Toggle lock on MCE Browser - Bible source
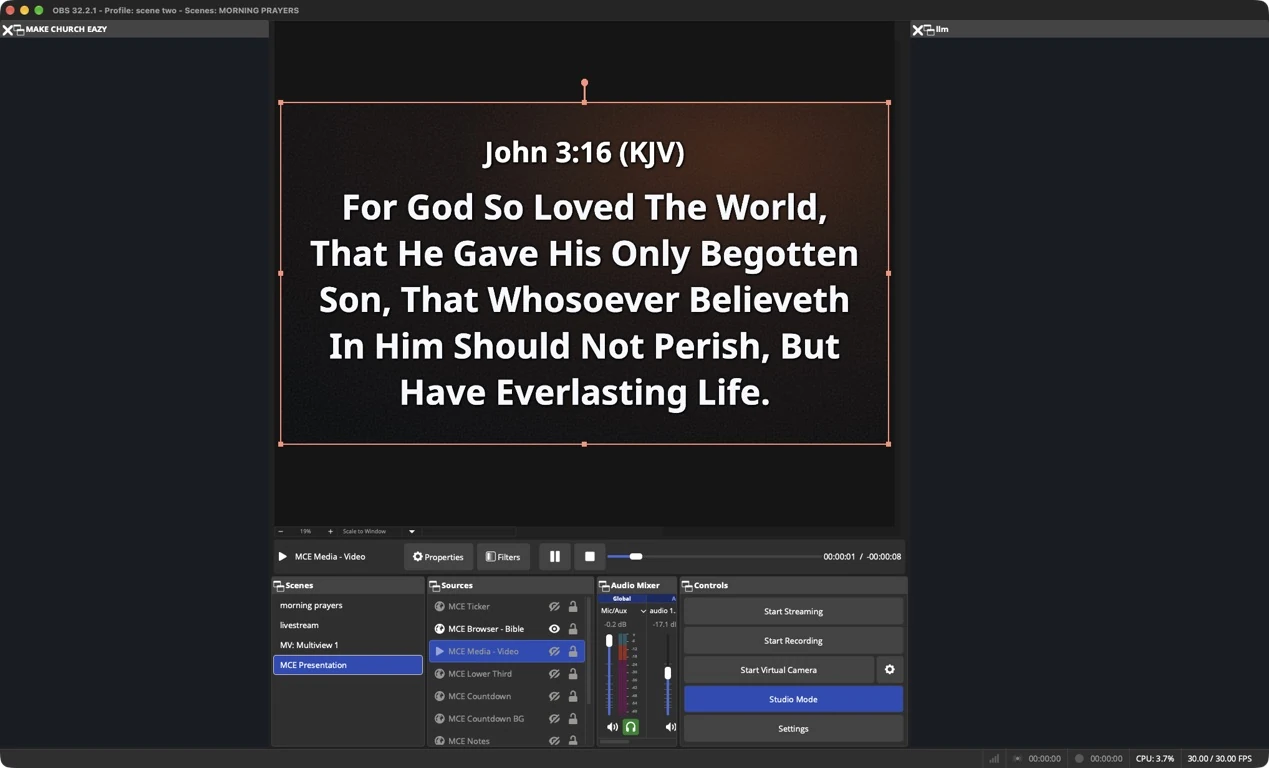The image size is (1269, 768). coord(573,629)
